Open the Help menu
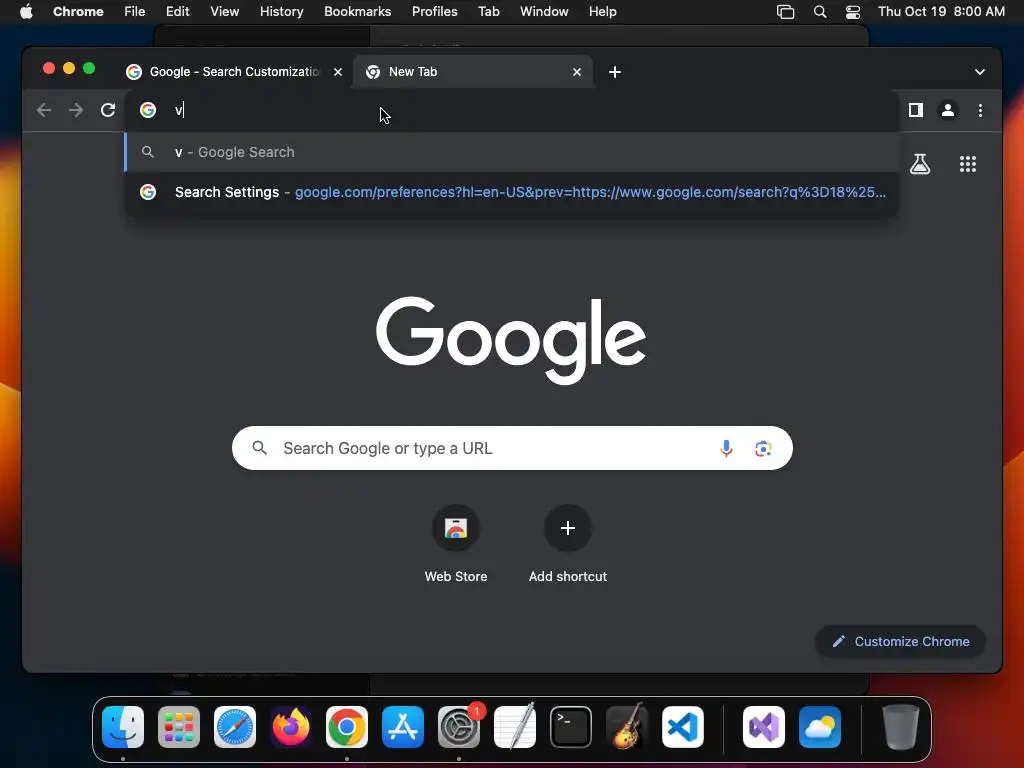1024x768 pixels. coord(602,11)
